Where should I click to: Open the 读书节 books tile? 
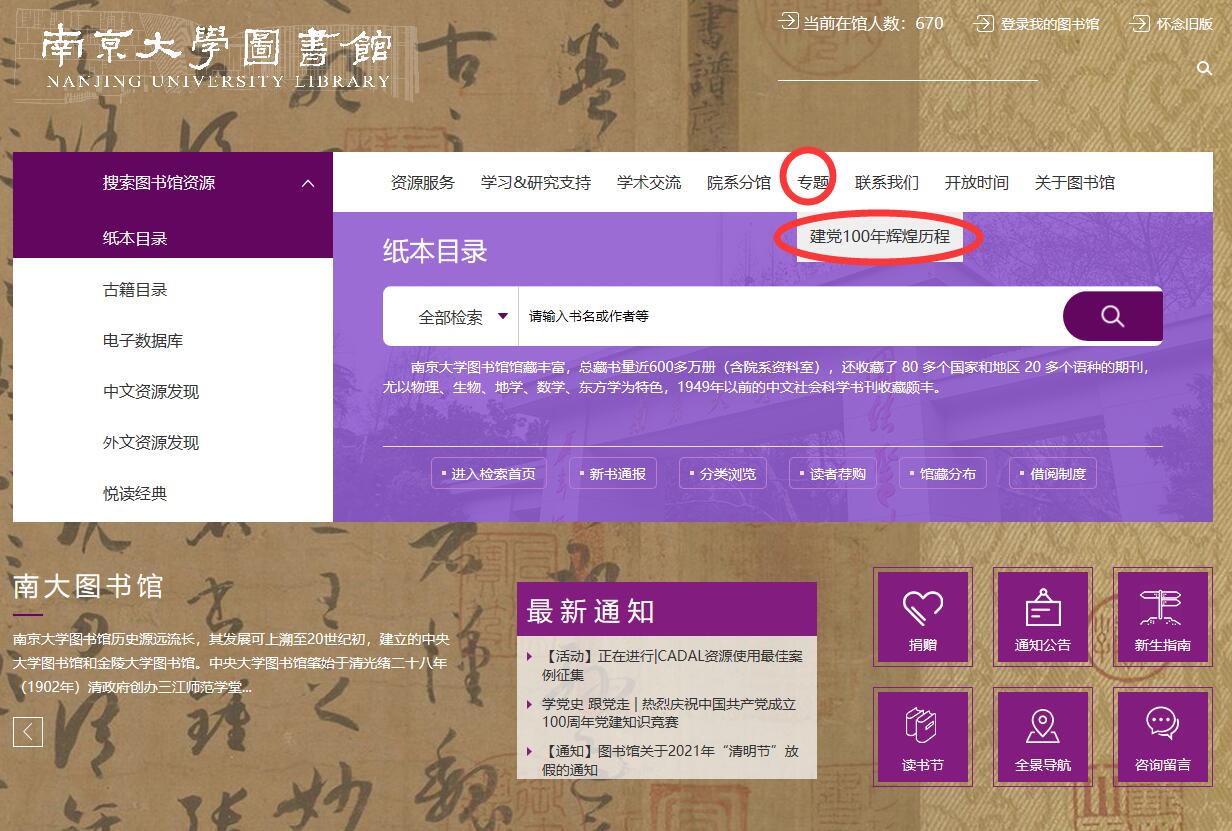click(x=923, y=737)
